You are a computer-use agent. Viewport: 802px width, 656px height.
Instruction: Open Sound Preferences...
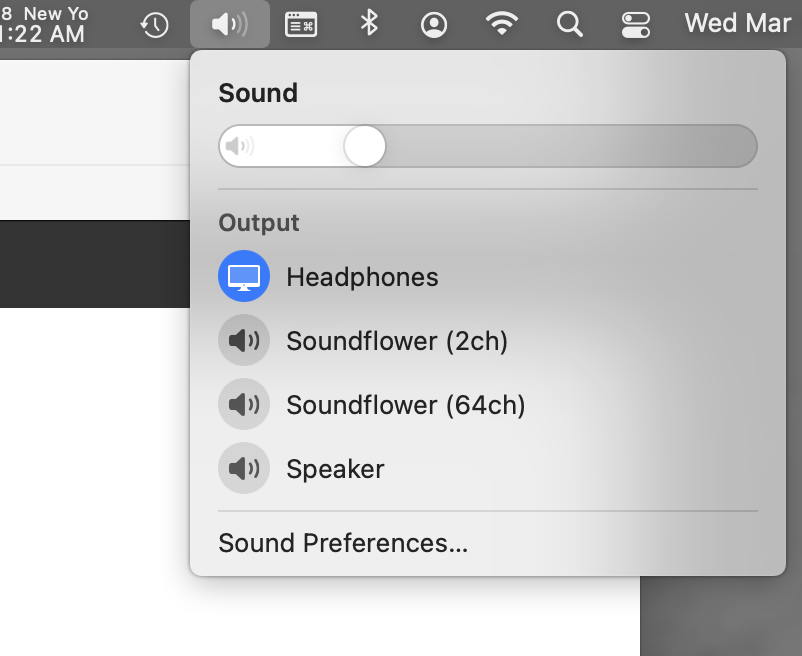(x=343, y=543)
